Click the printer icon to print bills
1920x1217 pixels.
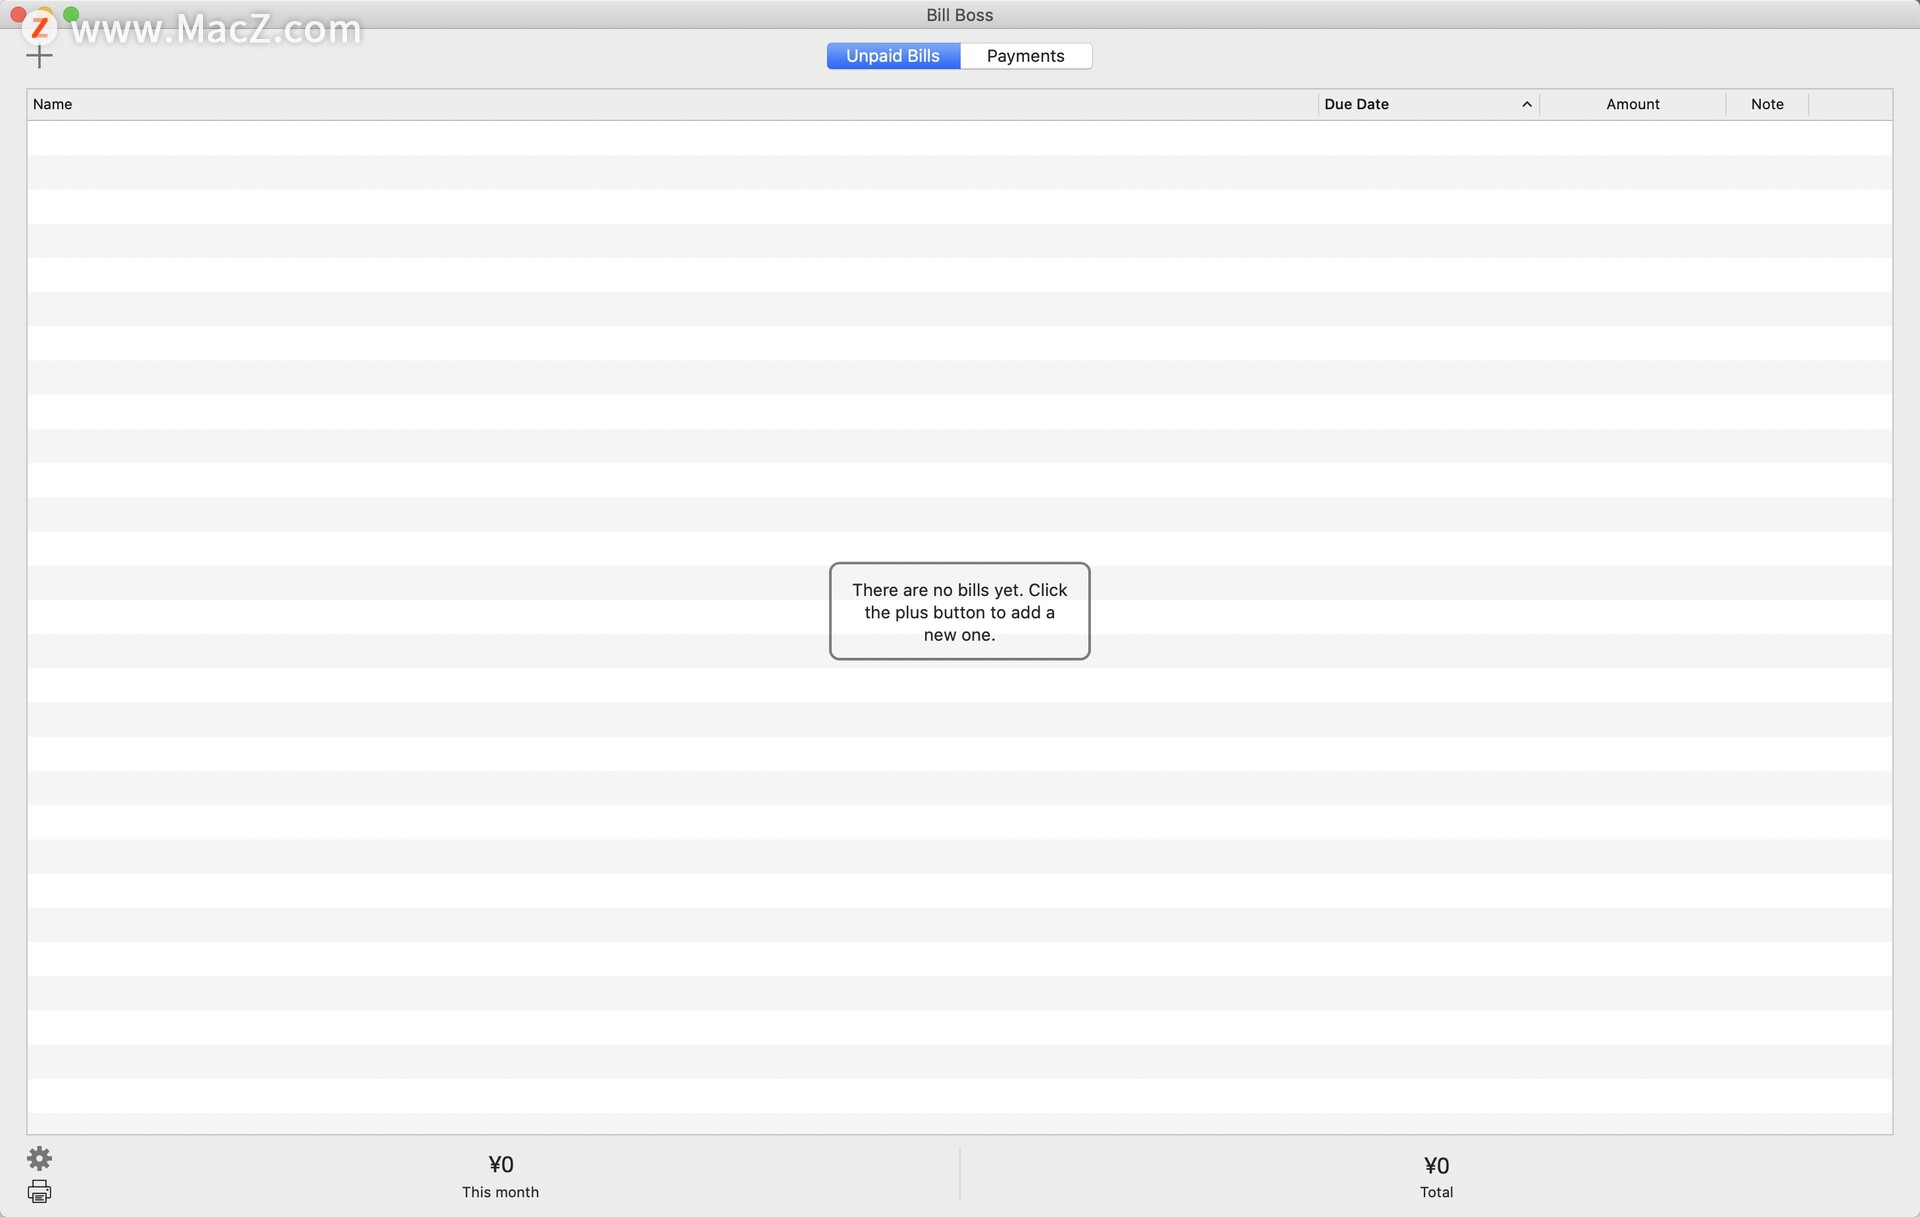pyautogui.click(x=39, y=1191)
